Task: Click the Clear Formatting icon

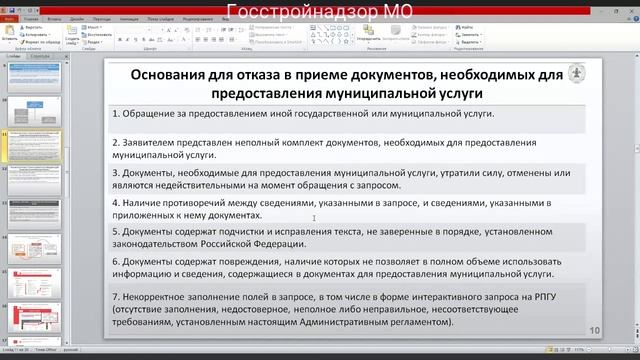Action: 187,30
